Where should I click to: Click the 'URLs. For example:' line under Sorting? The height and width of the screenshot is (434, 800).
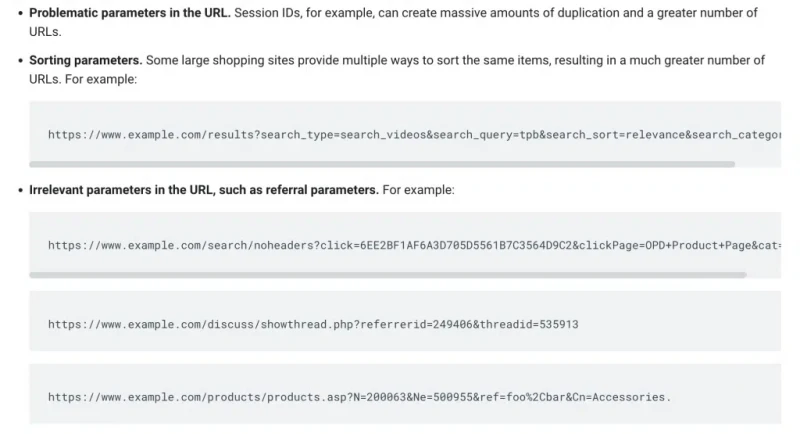[83, 79]
